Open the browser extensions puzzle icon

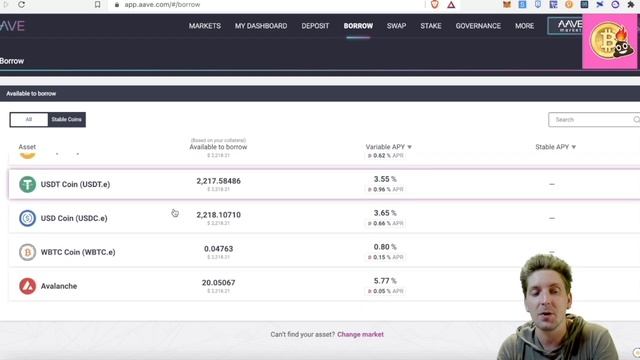point(631,4)
